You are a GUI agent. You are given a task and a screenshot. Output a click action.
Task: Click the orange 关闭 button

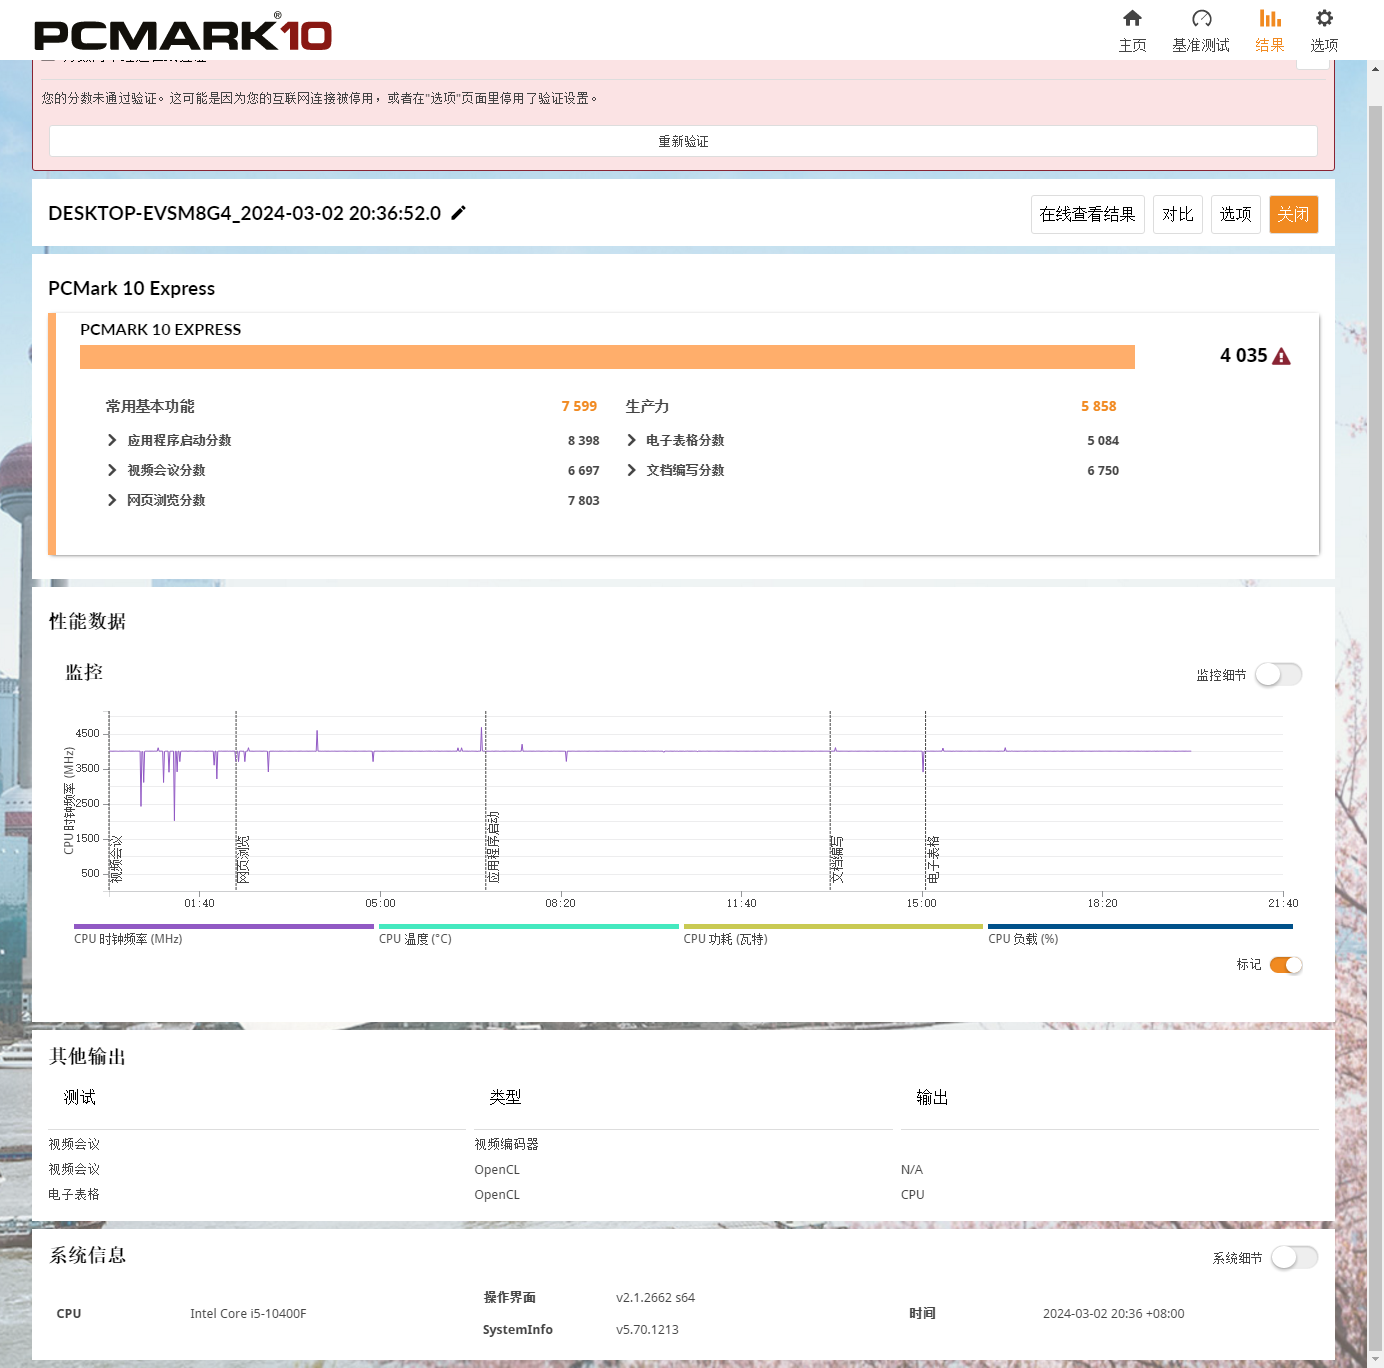[1293, 214]
